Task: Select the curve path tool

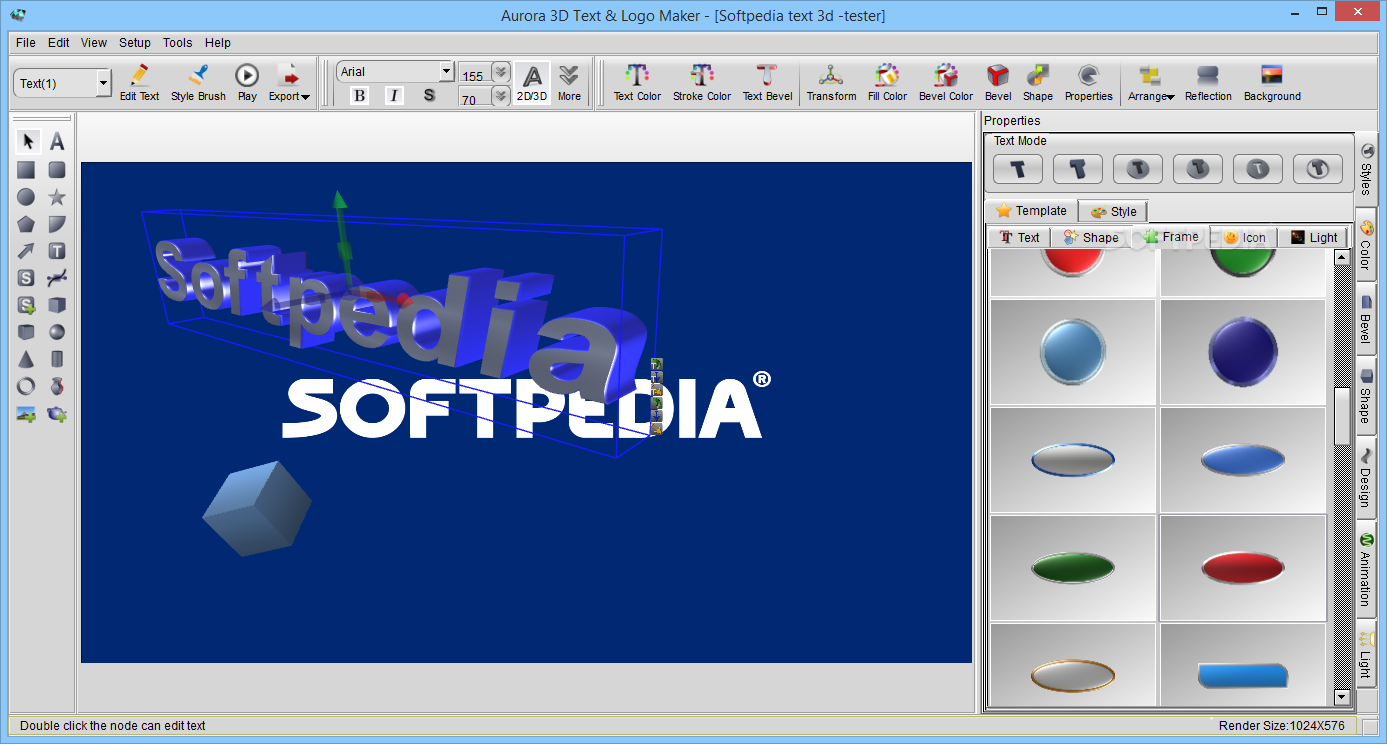Action: [57, 278]
